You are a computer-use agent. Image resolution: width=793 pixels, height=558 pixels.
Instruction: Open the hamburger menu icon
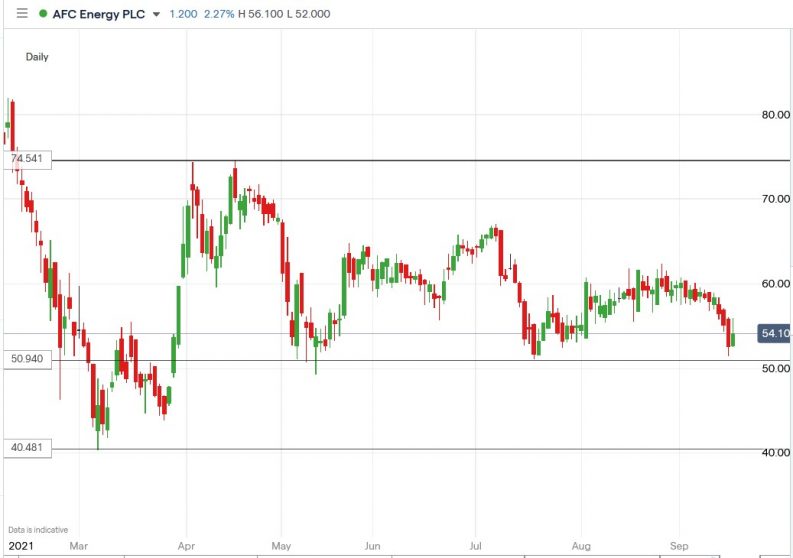[x=22, y=14]
